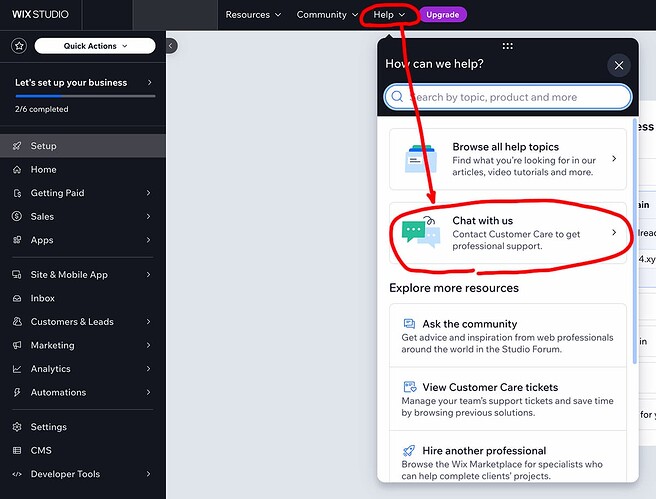Click the Sales dollar icon
This screenshot has height=499, width=656.
[17, 216]
